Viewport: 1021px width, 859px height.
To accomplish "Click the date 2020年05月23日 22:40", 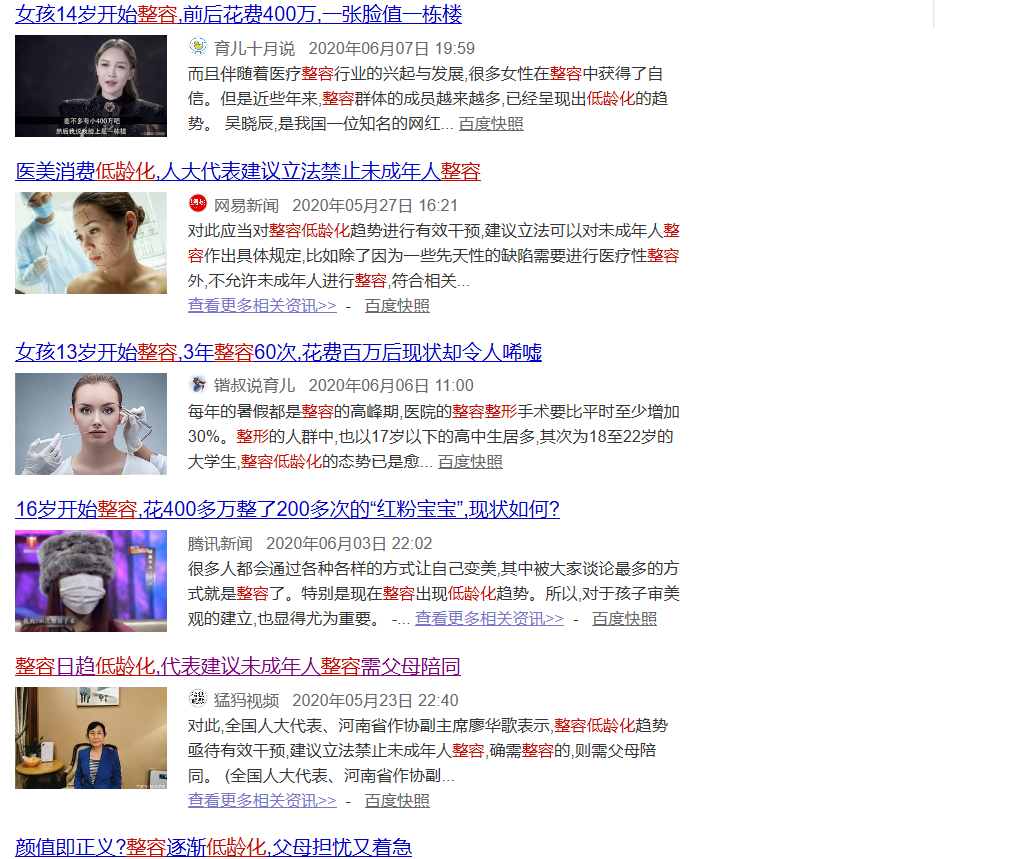I will 375,700.
